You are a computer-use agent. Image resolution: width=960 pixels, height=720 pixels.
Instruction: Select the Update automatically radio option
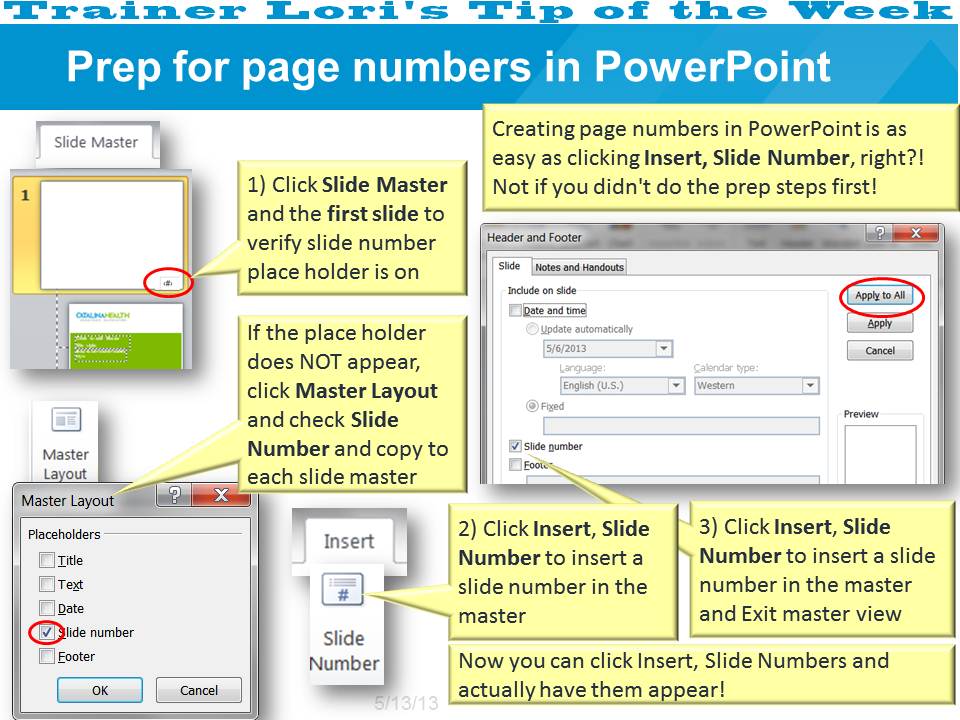tap(532, 329)
